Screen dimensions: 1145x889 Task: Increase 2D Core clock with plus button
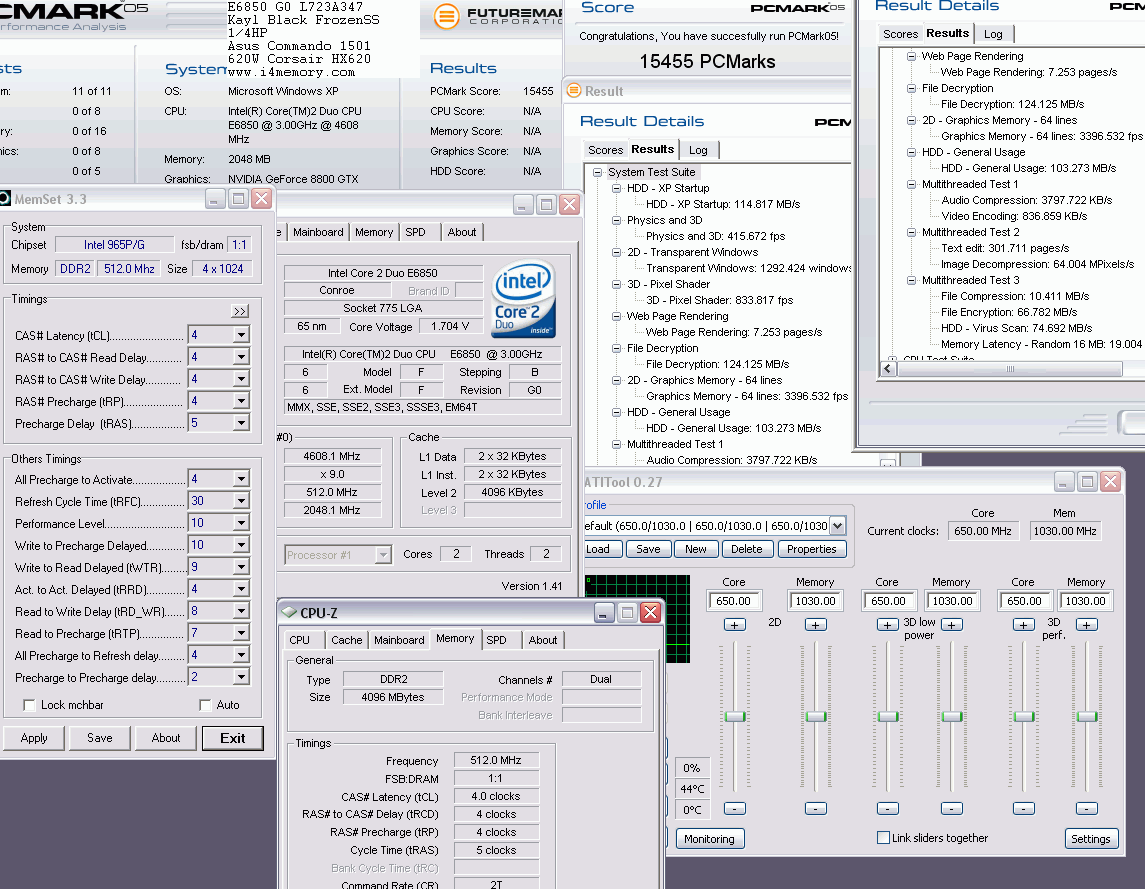pos(735,625)
